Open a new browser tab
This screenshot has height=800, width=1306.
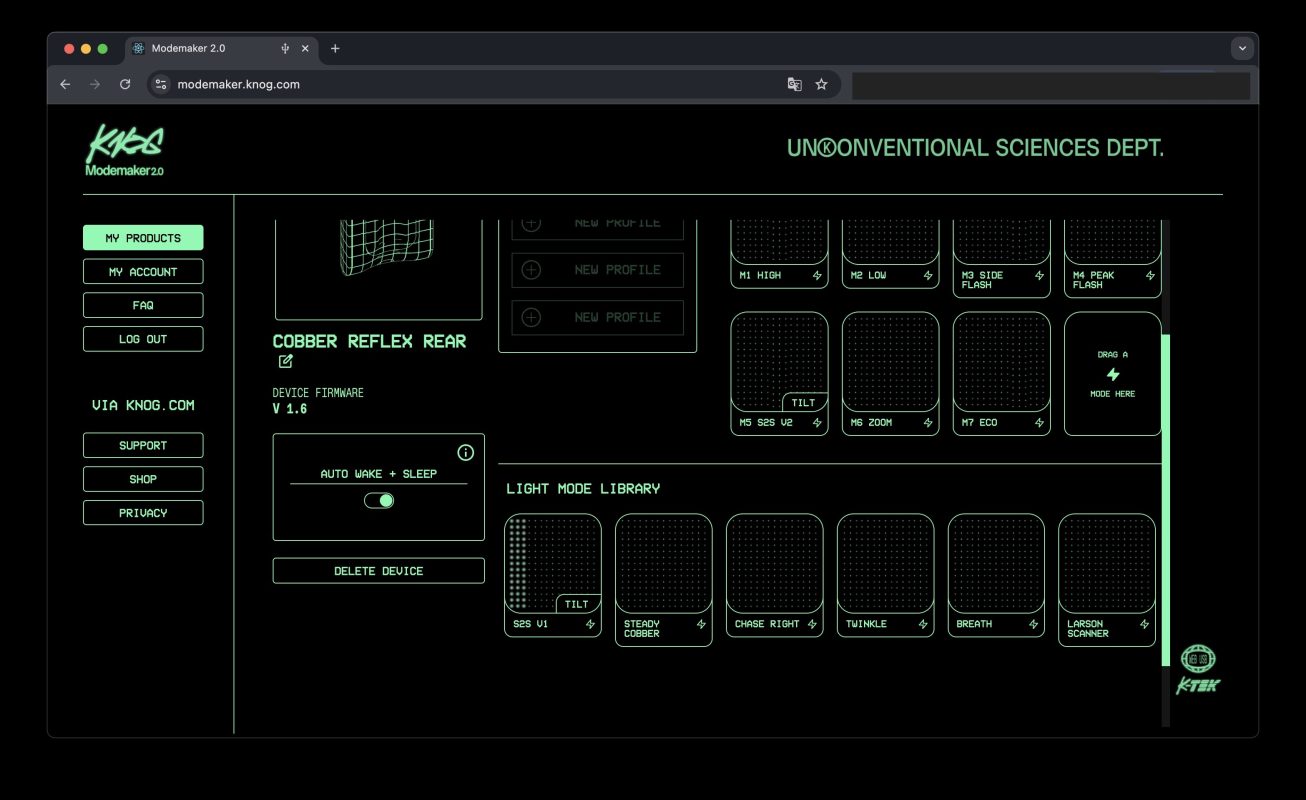335,48
